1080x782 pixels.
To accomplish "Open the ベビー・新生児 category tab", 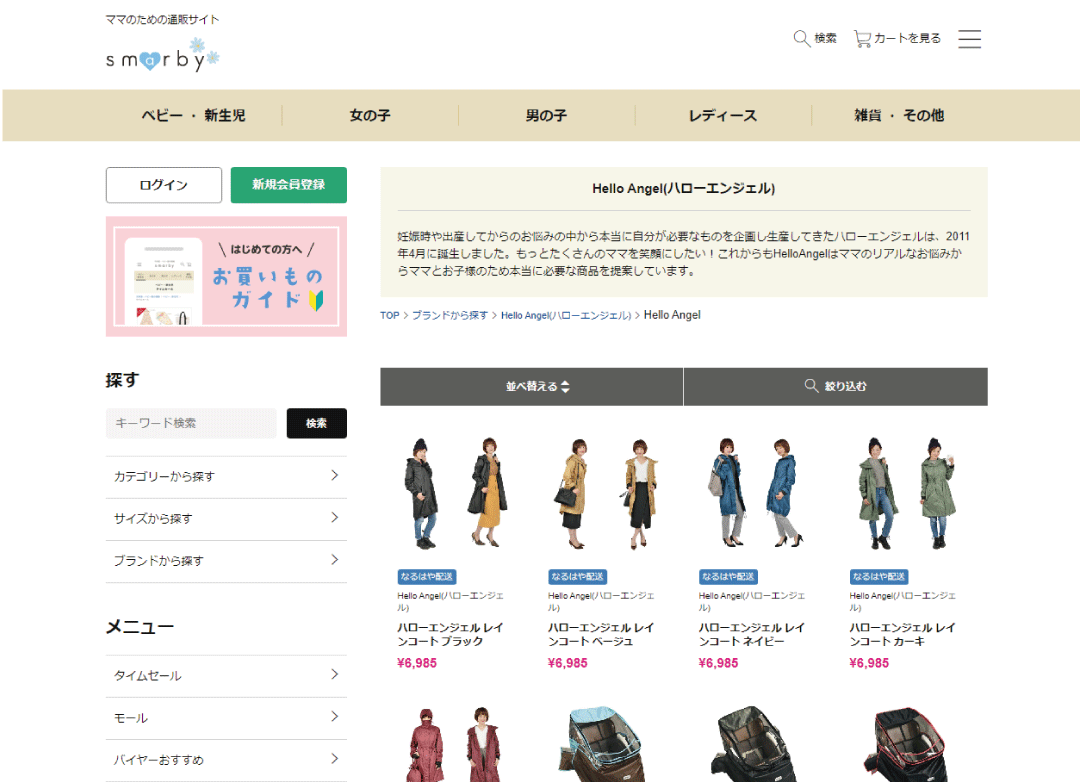I will pyautogui.click(x=194, y=115).
